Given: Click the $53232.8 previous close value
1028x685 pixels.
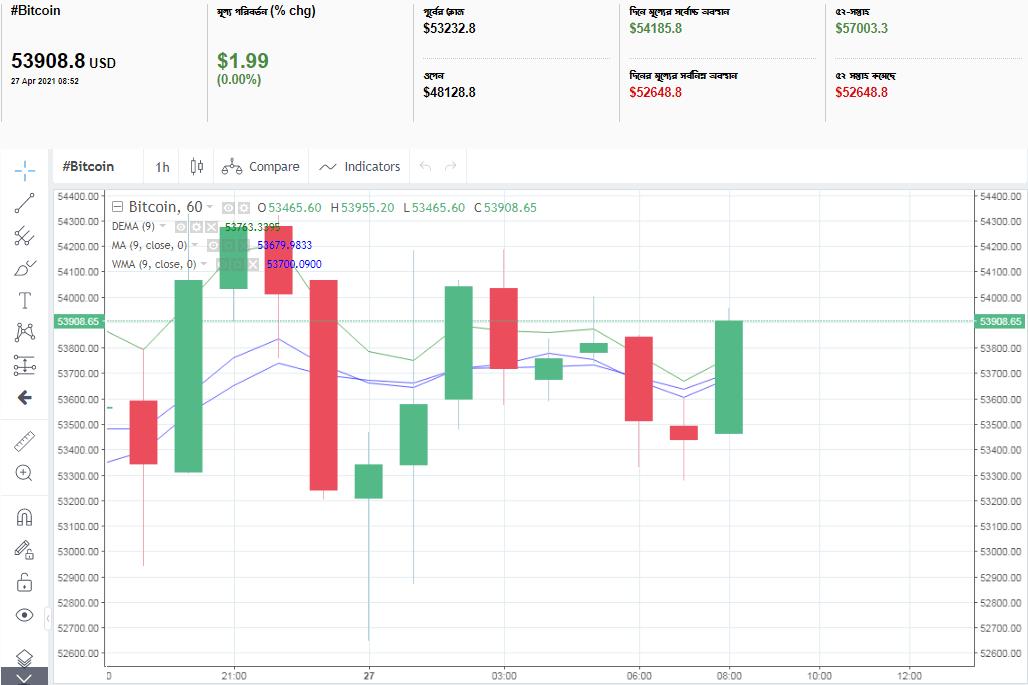Looking at the screenshot, I should click(449, 28).
